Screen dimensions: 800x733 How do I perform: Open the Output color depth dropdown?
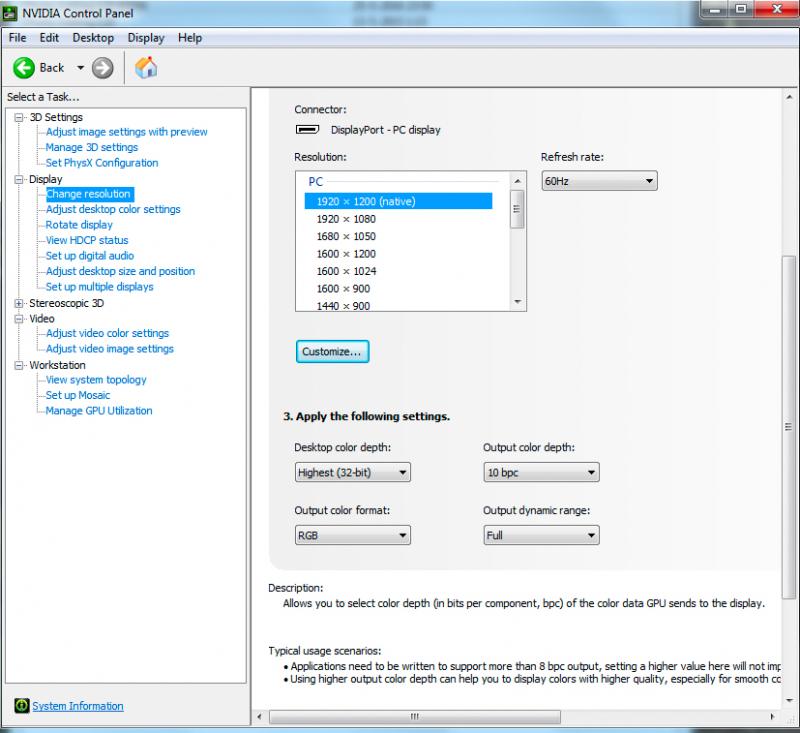[x=541, y=472]
